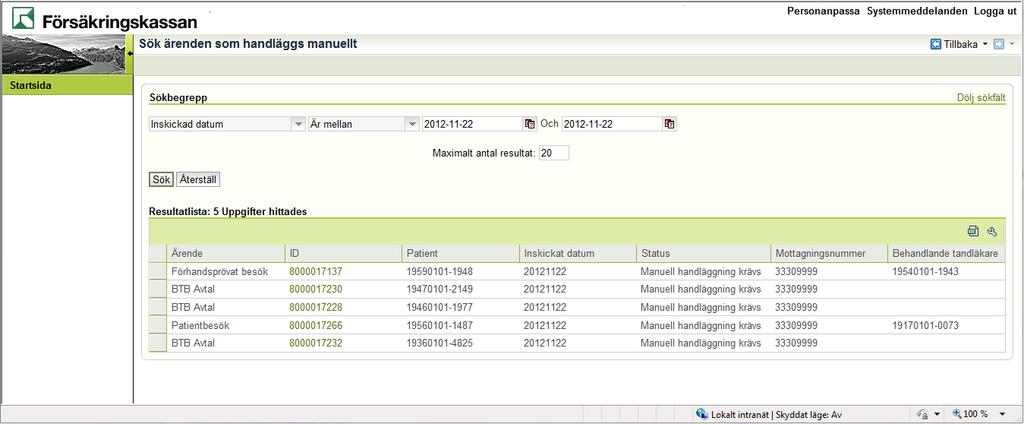This screenshot has width=1024, height=424.
Task: Click patient cell 19460101-1977
Action: 439,306
